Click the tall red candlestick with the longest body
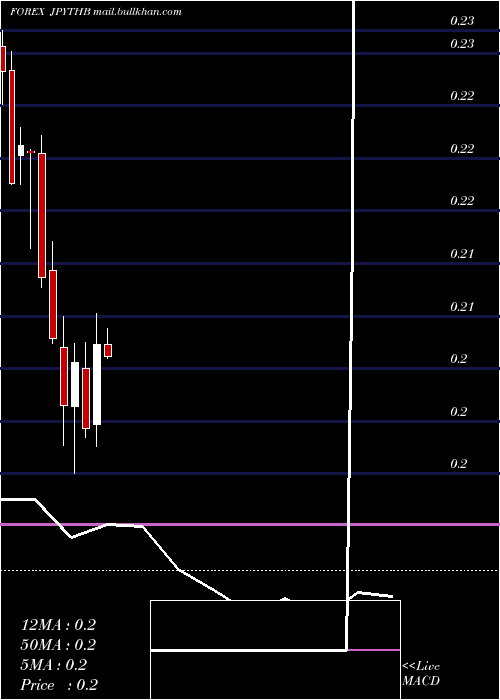The height and width of the screenshot is (700, 500). click(42, 215)
